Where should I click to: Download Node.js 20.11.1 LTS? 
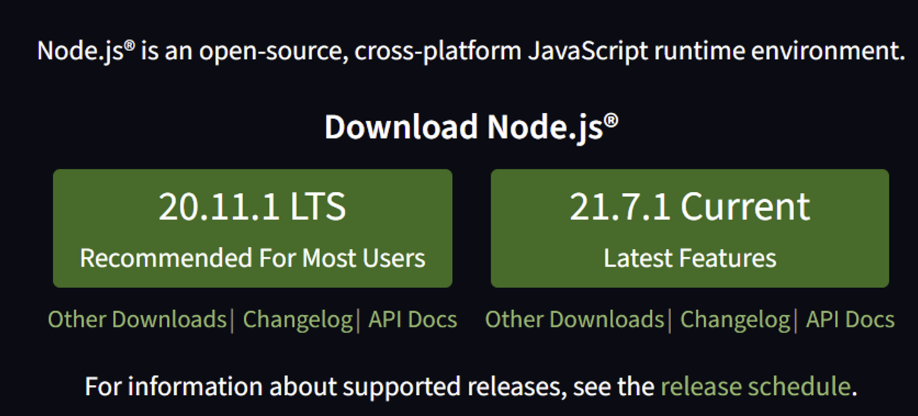point(252,228)
